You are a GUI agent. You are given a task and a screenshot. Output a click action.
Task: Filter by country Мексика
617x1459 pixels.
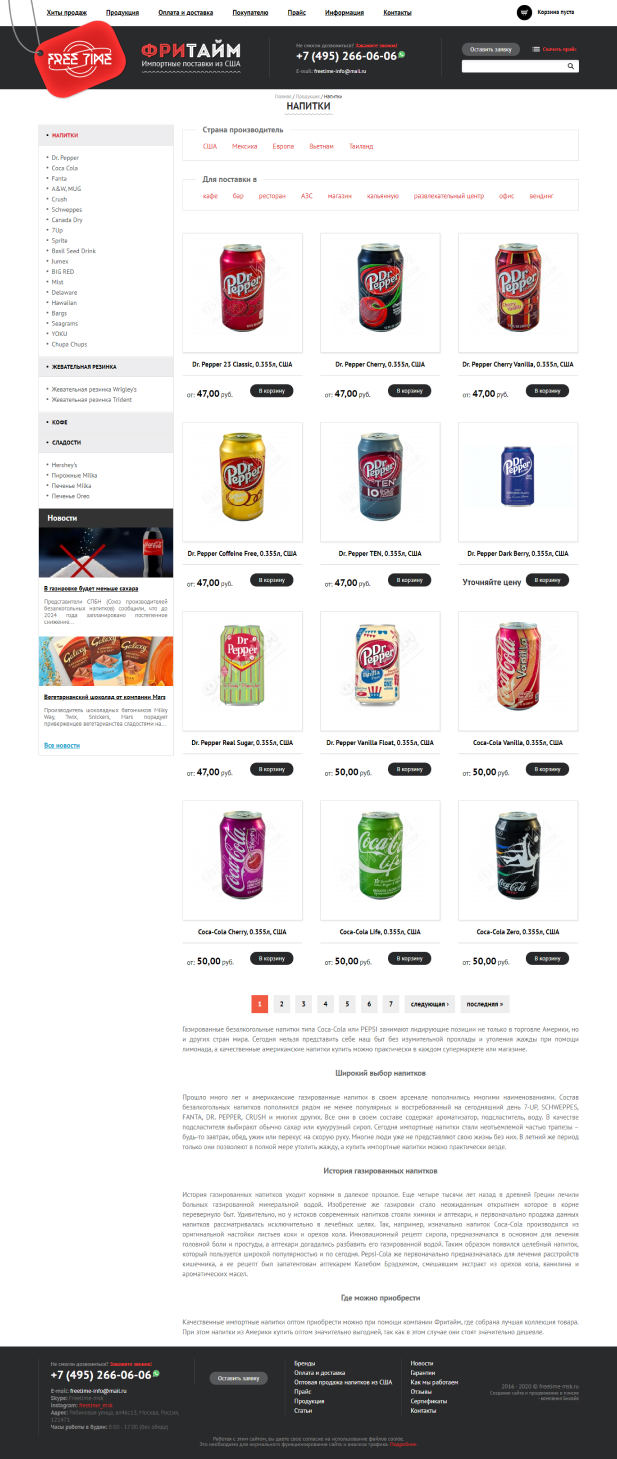point(245,146)
